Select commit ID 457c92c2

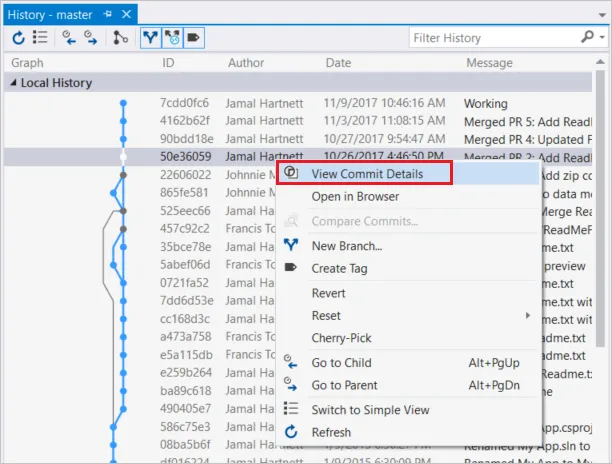pos(185,229)
